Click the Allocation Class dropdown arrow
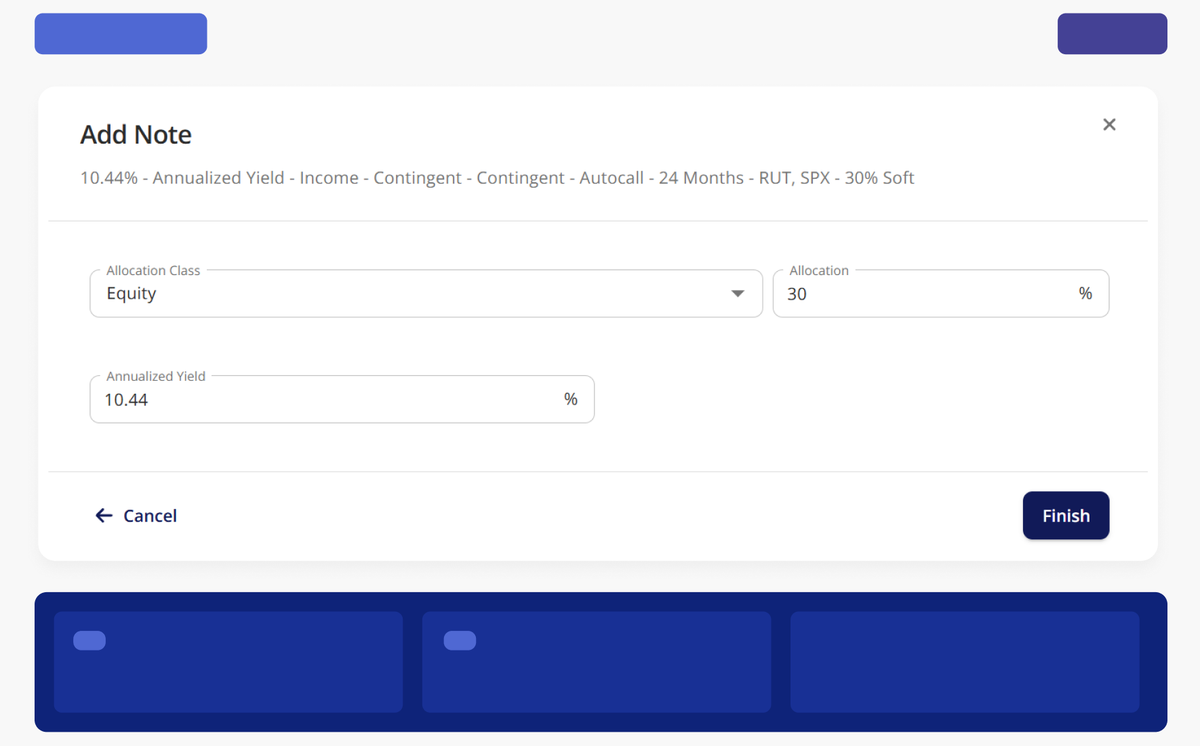This screenshot has width=1200, height=746. coord(738,294)
